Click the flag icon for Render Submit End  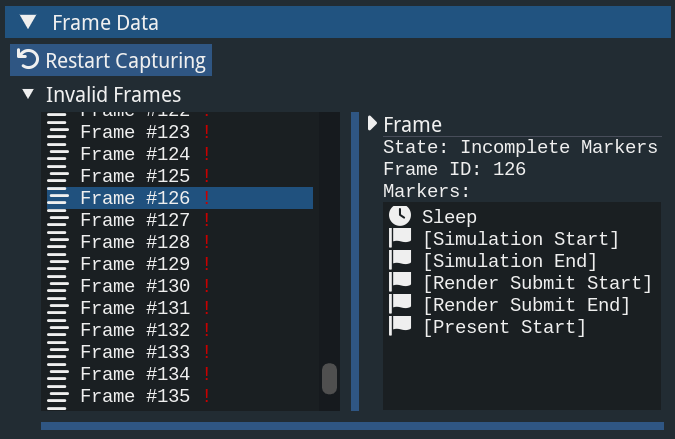pos(400,305)
